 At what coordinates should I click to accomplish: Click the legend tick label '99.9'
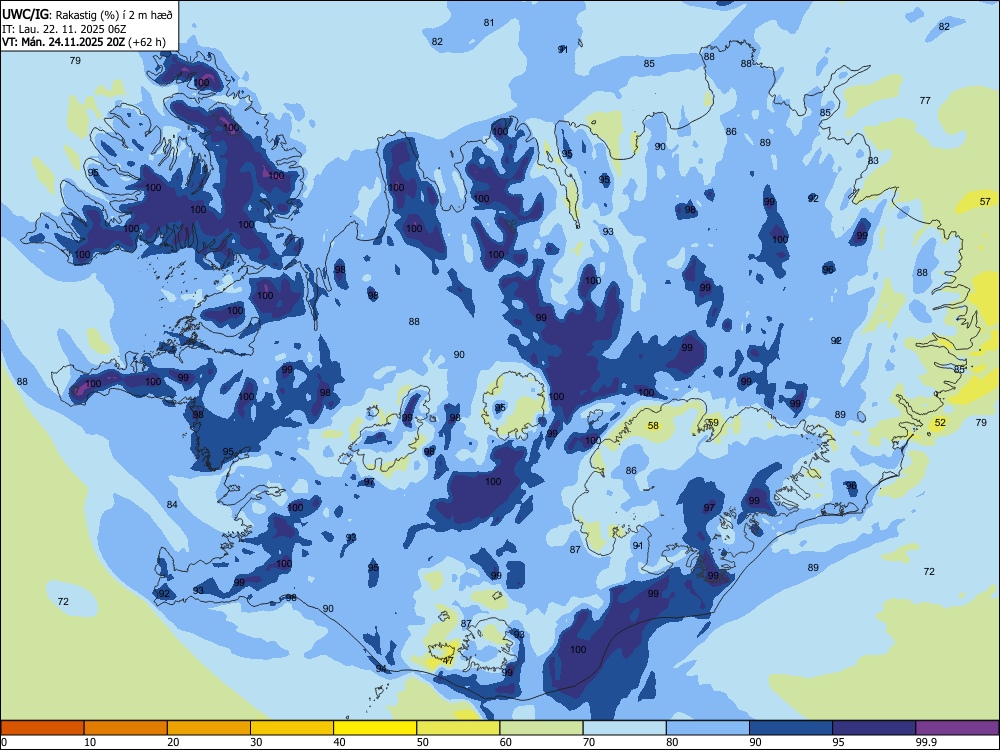926,742
